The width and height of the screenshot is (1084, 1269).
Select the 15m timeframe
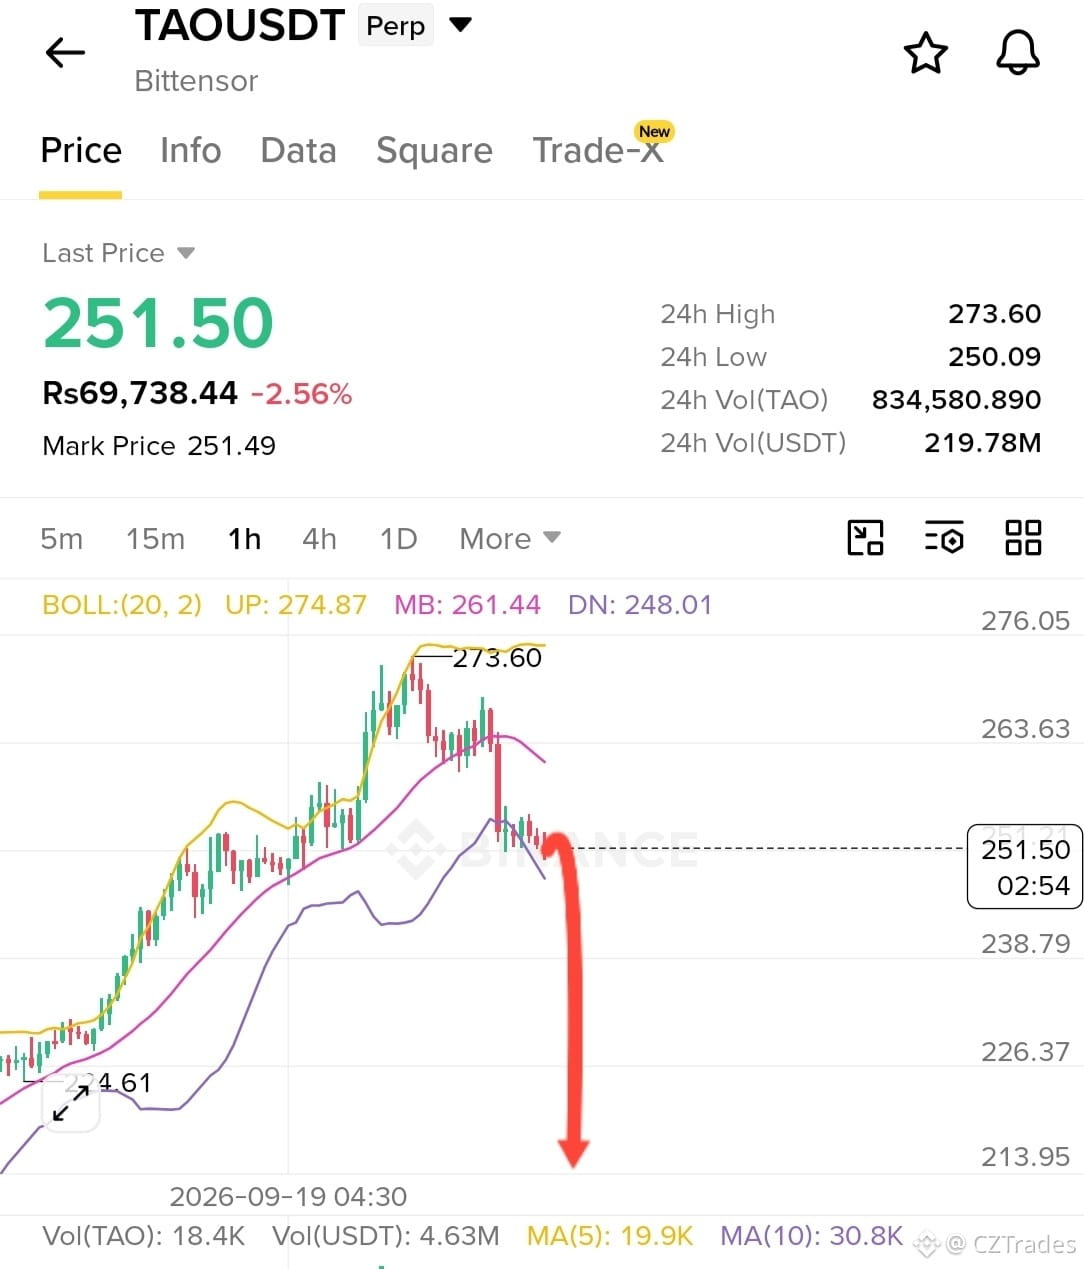(x=156, y=539)
